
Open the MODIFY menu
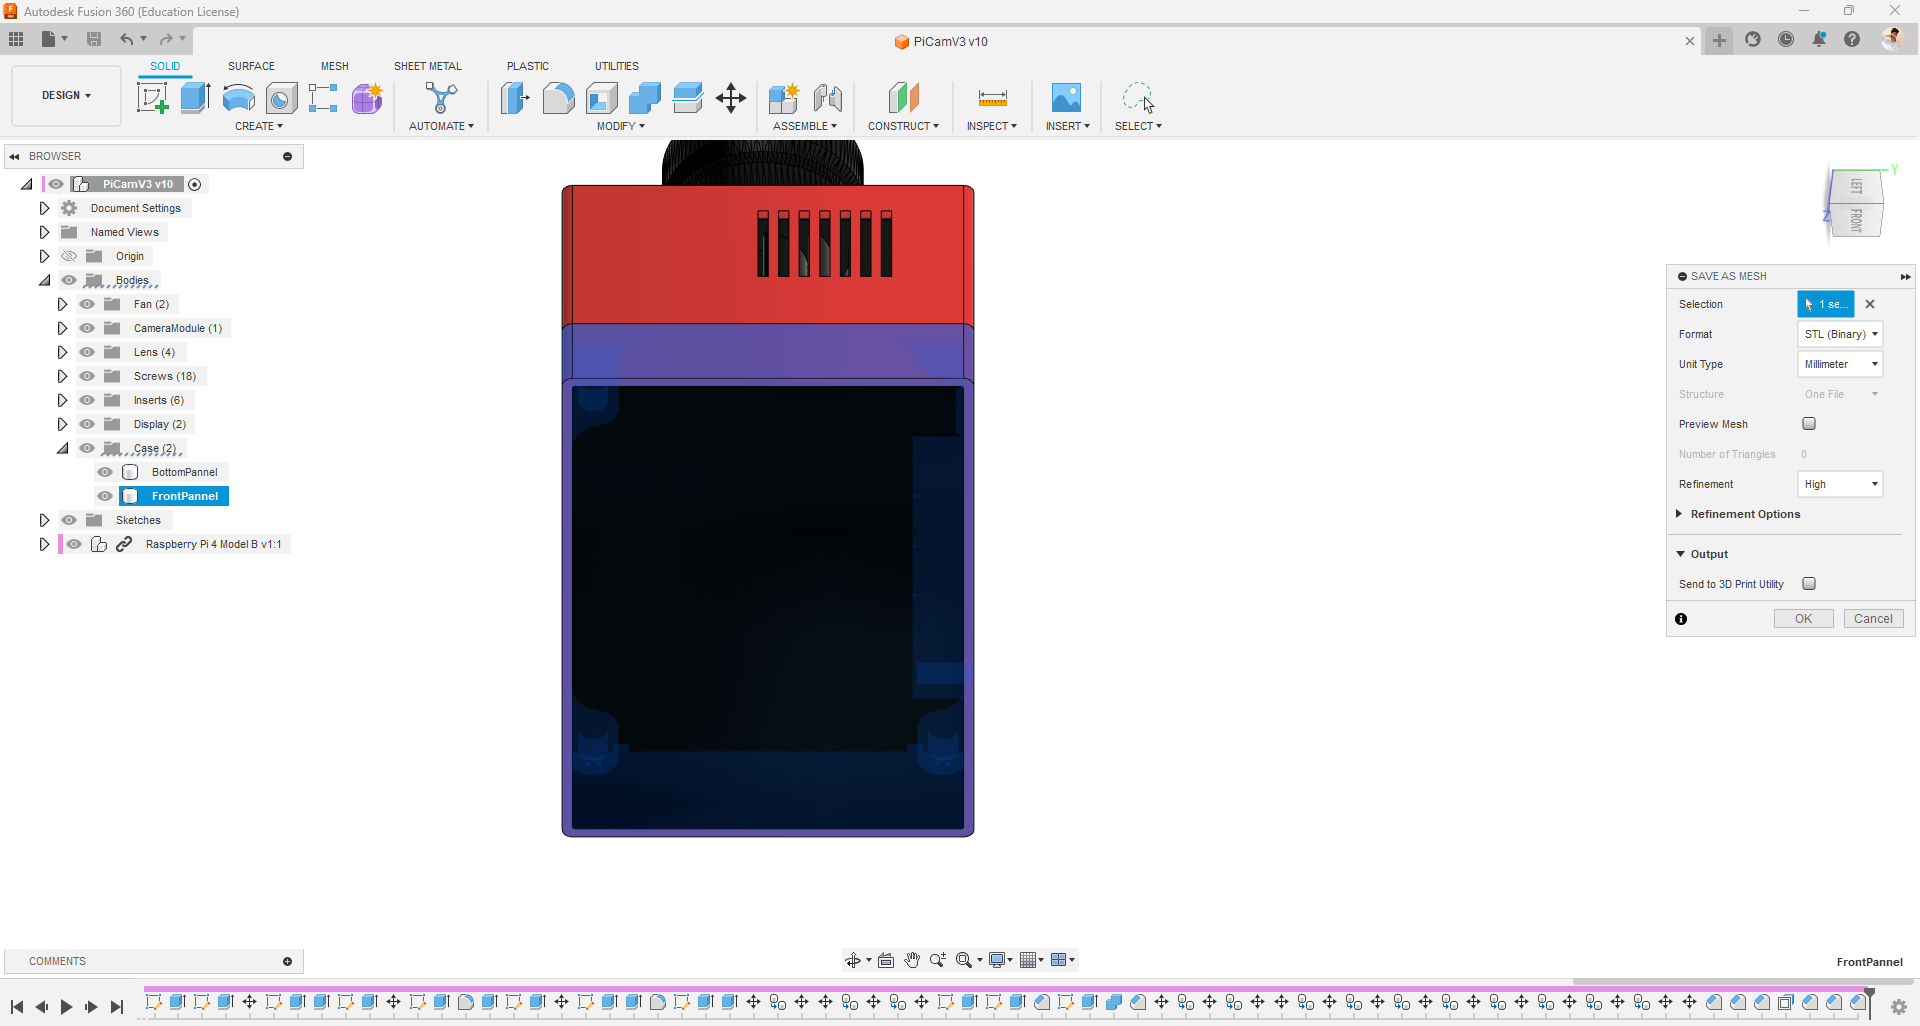(620, 126)
